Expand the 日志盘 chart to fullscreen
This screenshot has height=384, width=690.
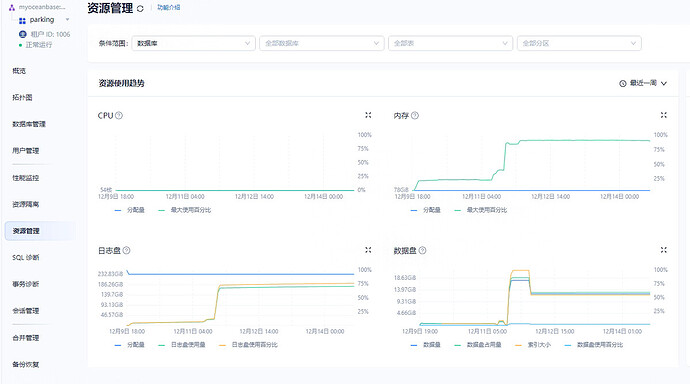[x=368, y=250]
